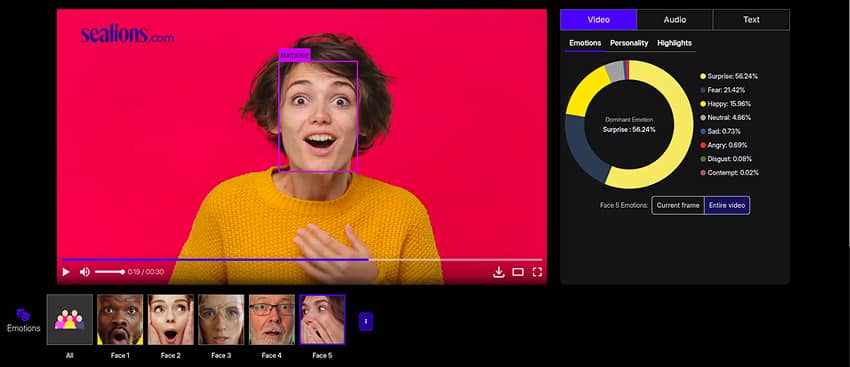The height and width of the screenshot is (367, 850).
Task: Switch to the Personality sub-tab
Action: (x=629, y=43)
